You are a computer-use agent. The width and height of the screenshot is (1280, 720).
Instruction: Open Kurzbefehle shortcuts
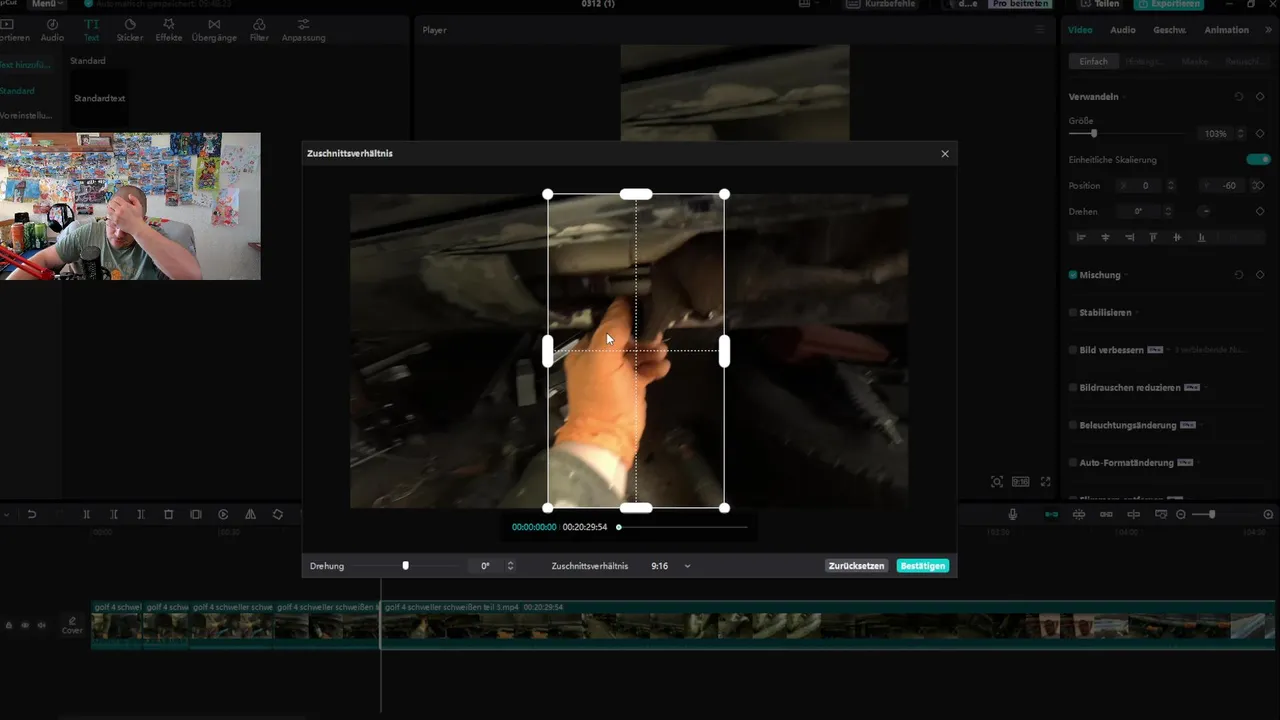coord(881,4)
